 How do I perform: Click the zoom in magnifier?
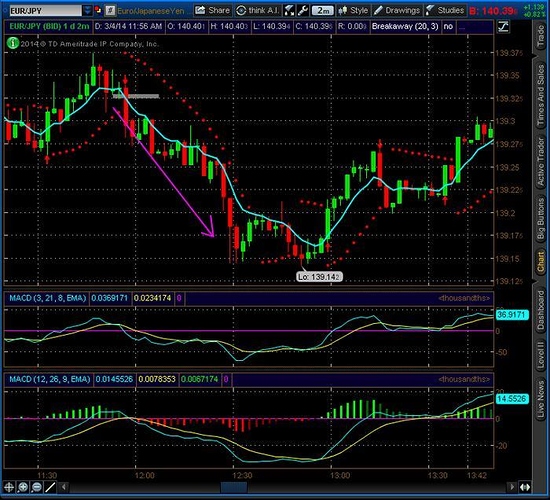click(x=23, y=487)
